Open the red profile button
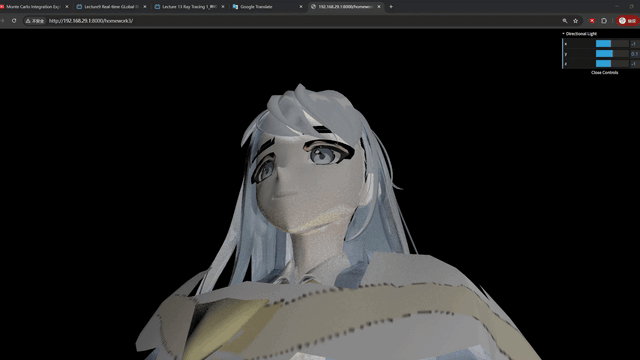The height and width of the screenshot is (360, 640). 627,21
